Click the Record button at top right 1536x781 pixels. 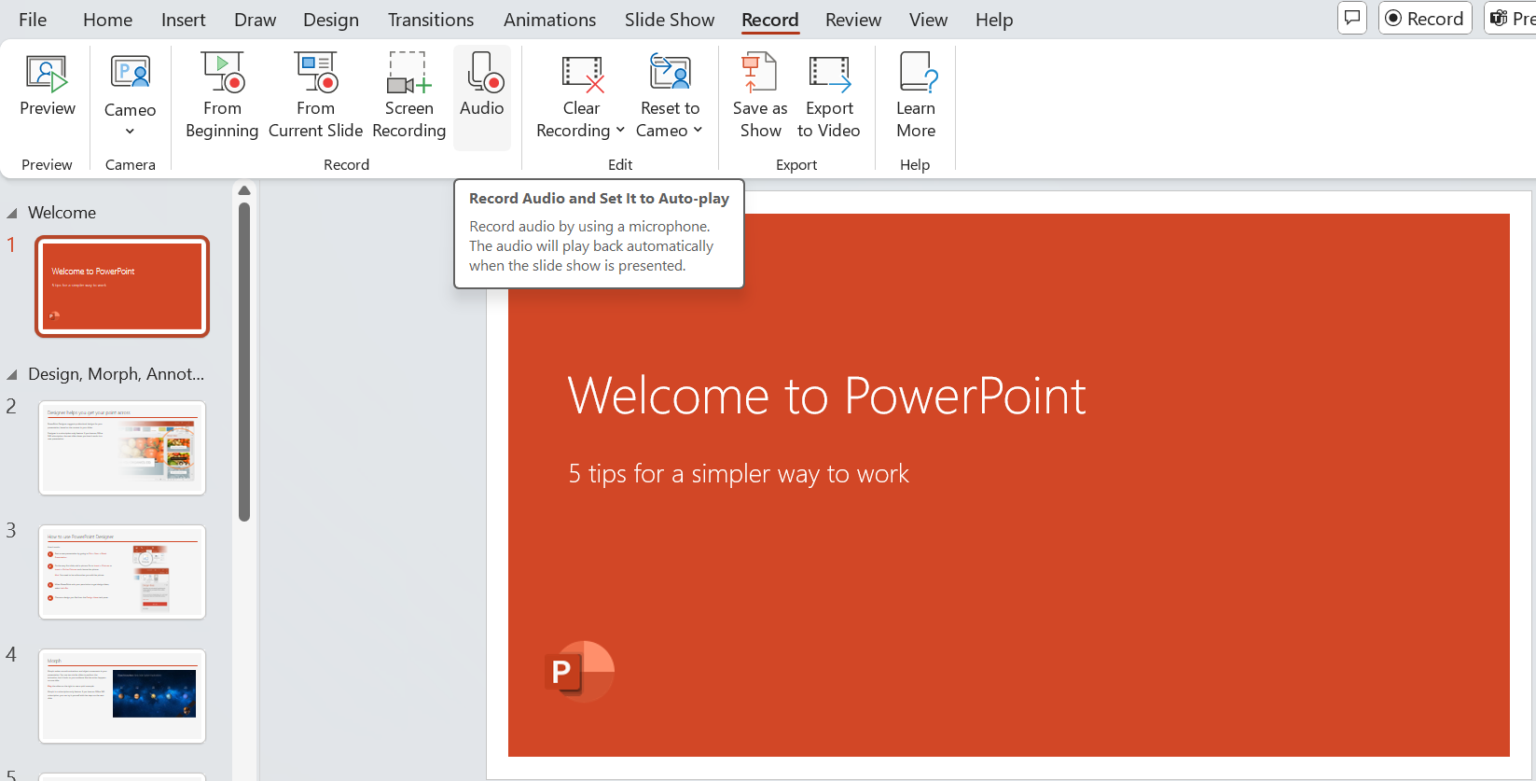(x=1424, y=17)
